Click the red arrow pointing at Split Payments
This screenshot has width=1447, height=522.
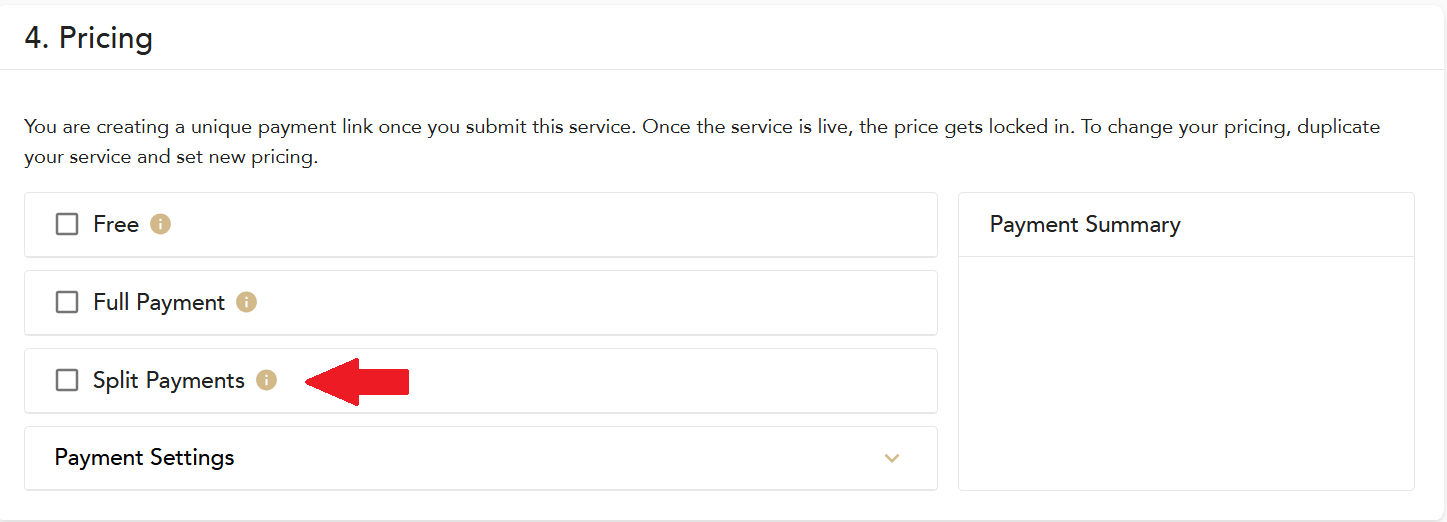(358, 381)
